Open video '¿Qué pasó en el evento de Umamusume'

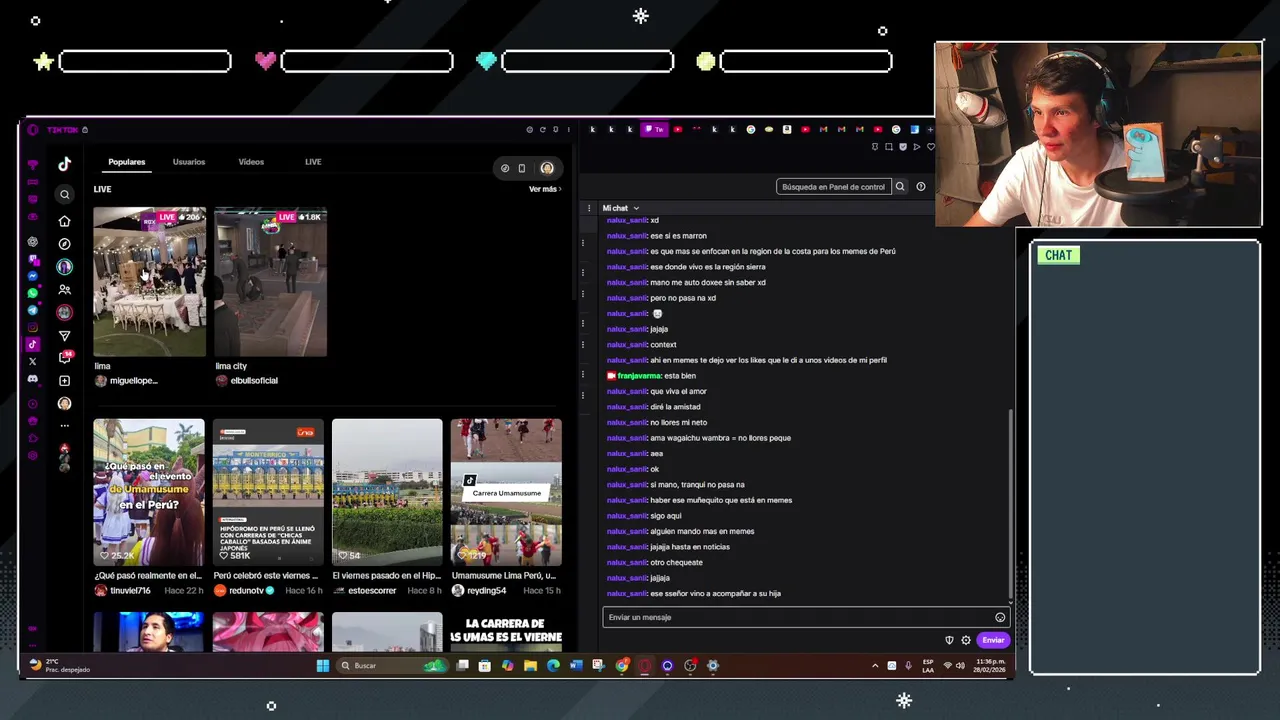(149, 492)
